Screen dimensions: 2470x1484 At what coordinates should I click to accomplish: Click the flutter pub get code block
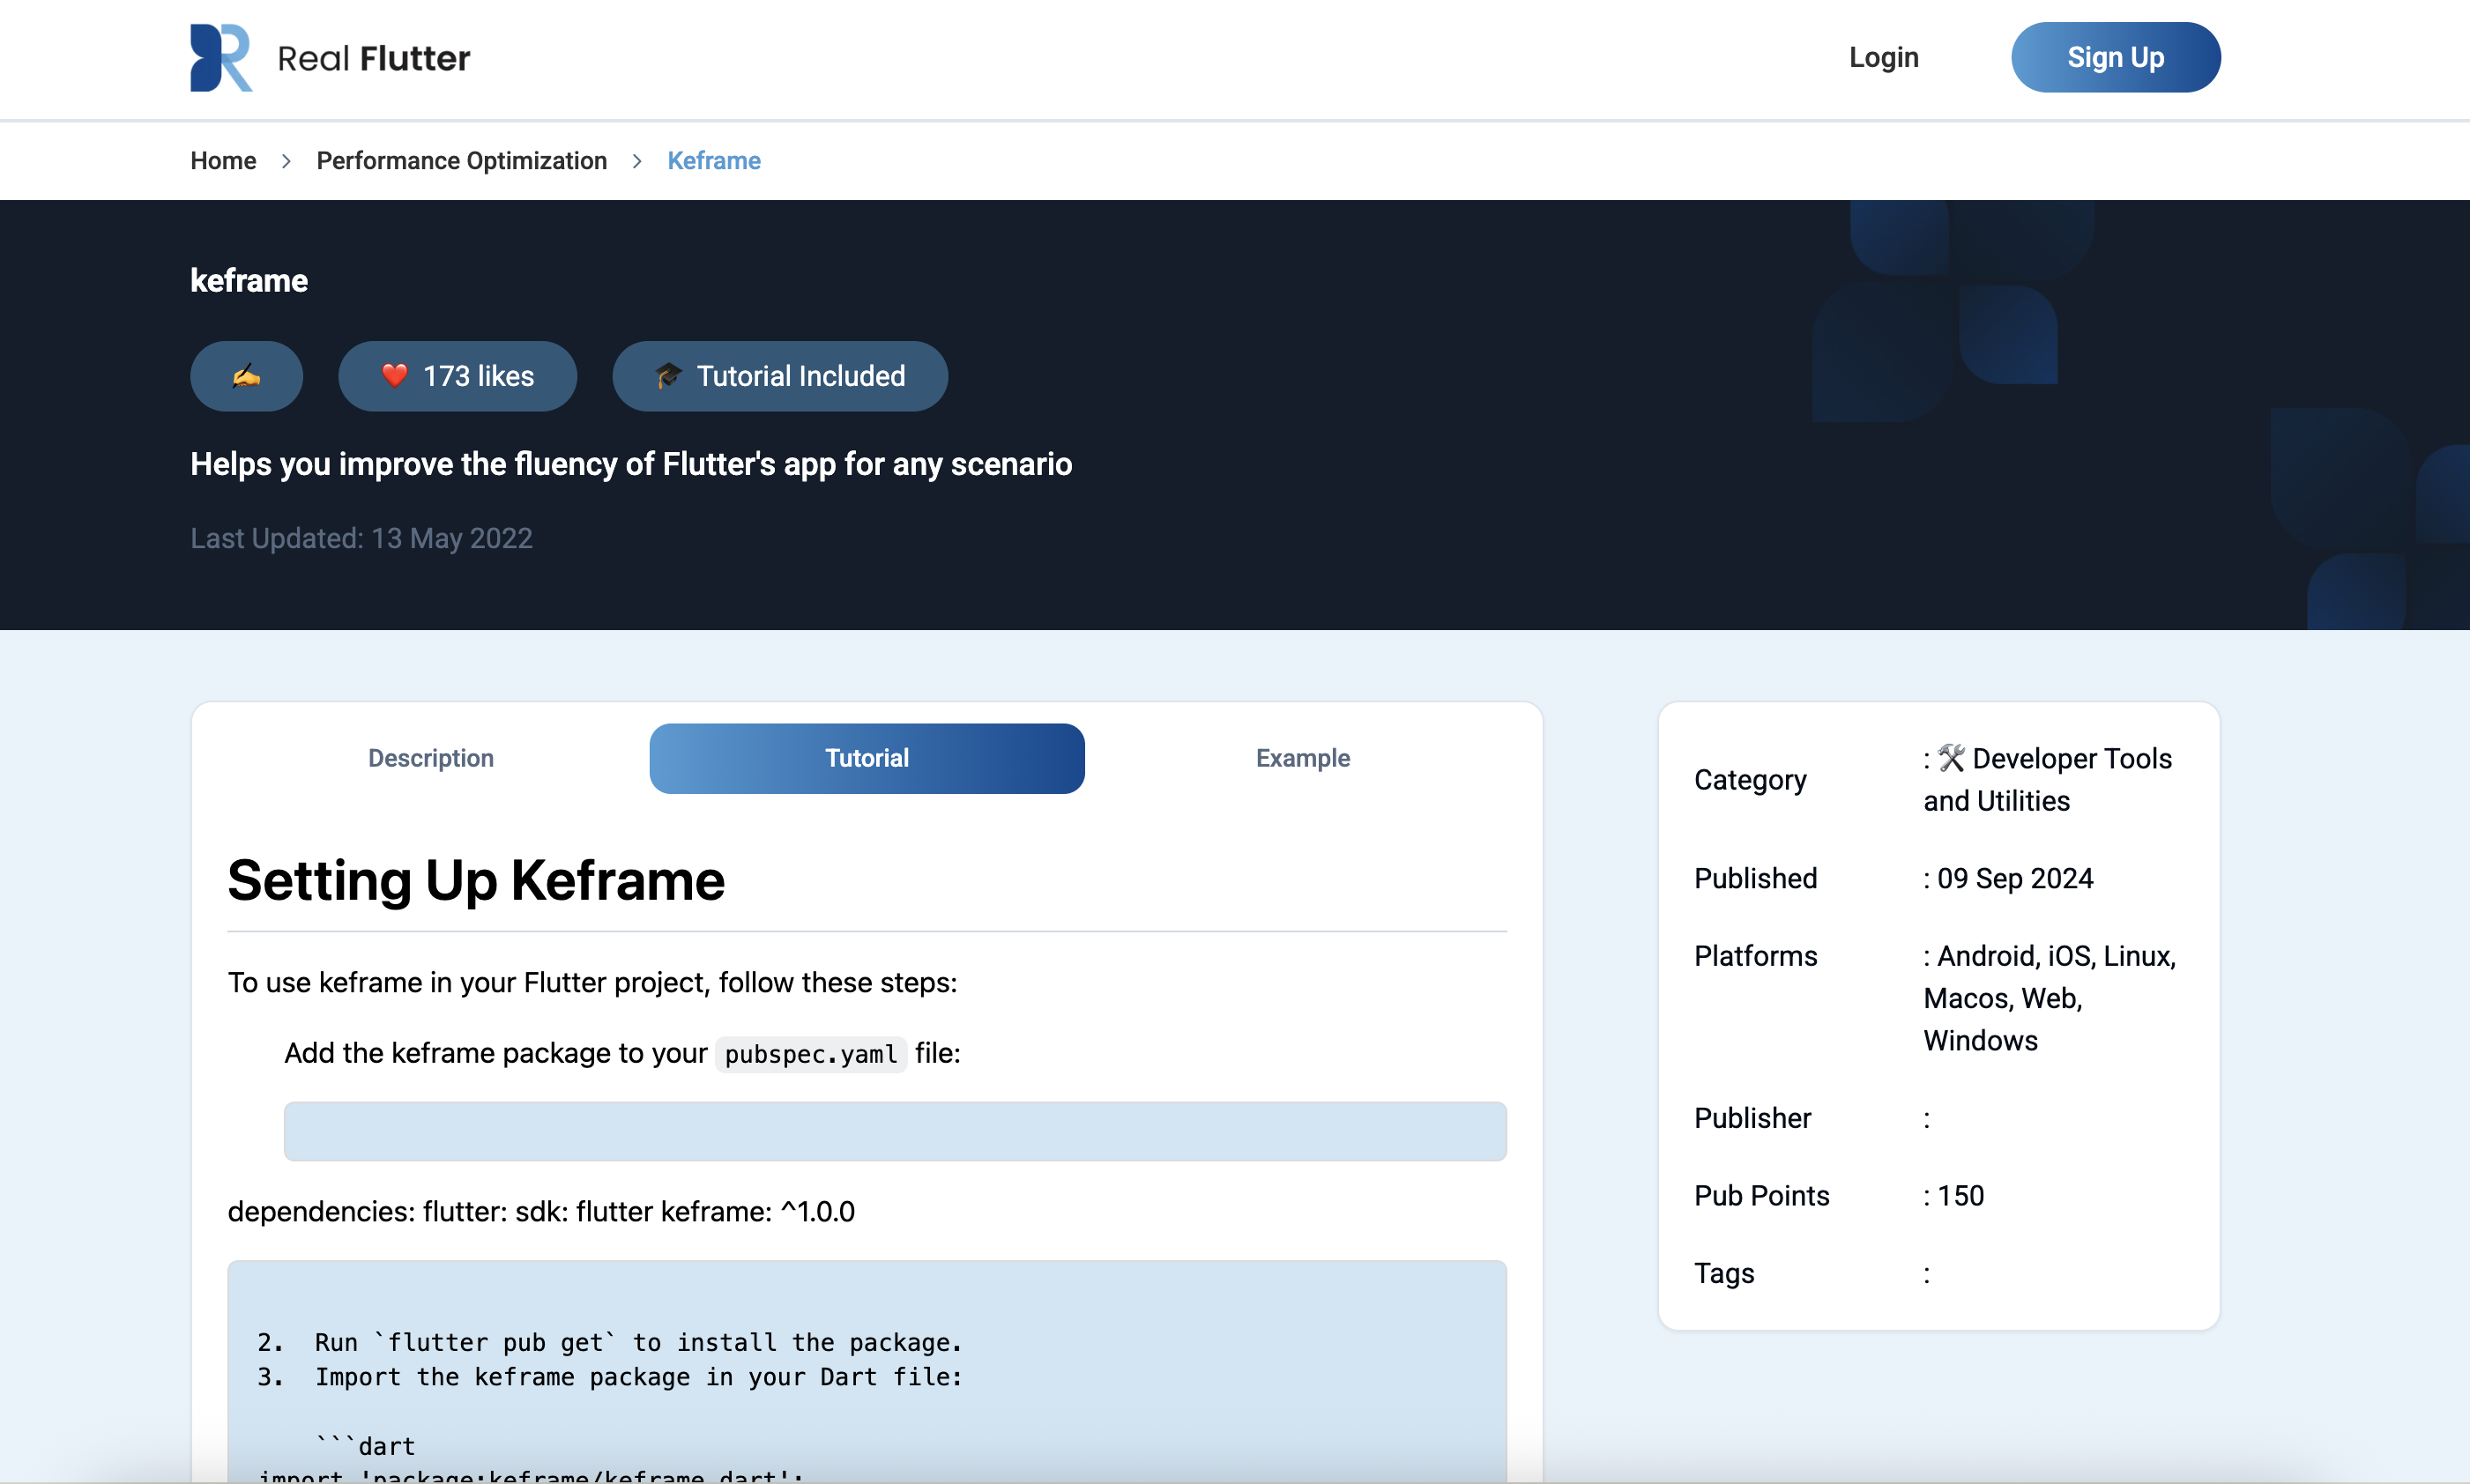pyautogui.click(x=866, y=1370)
